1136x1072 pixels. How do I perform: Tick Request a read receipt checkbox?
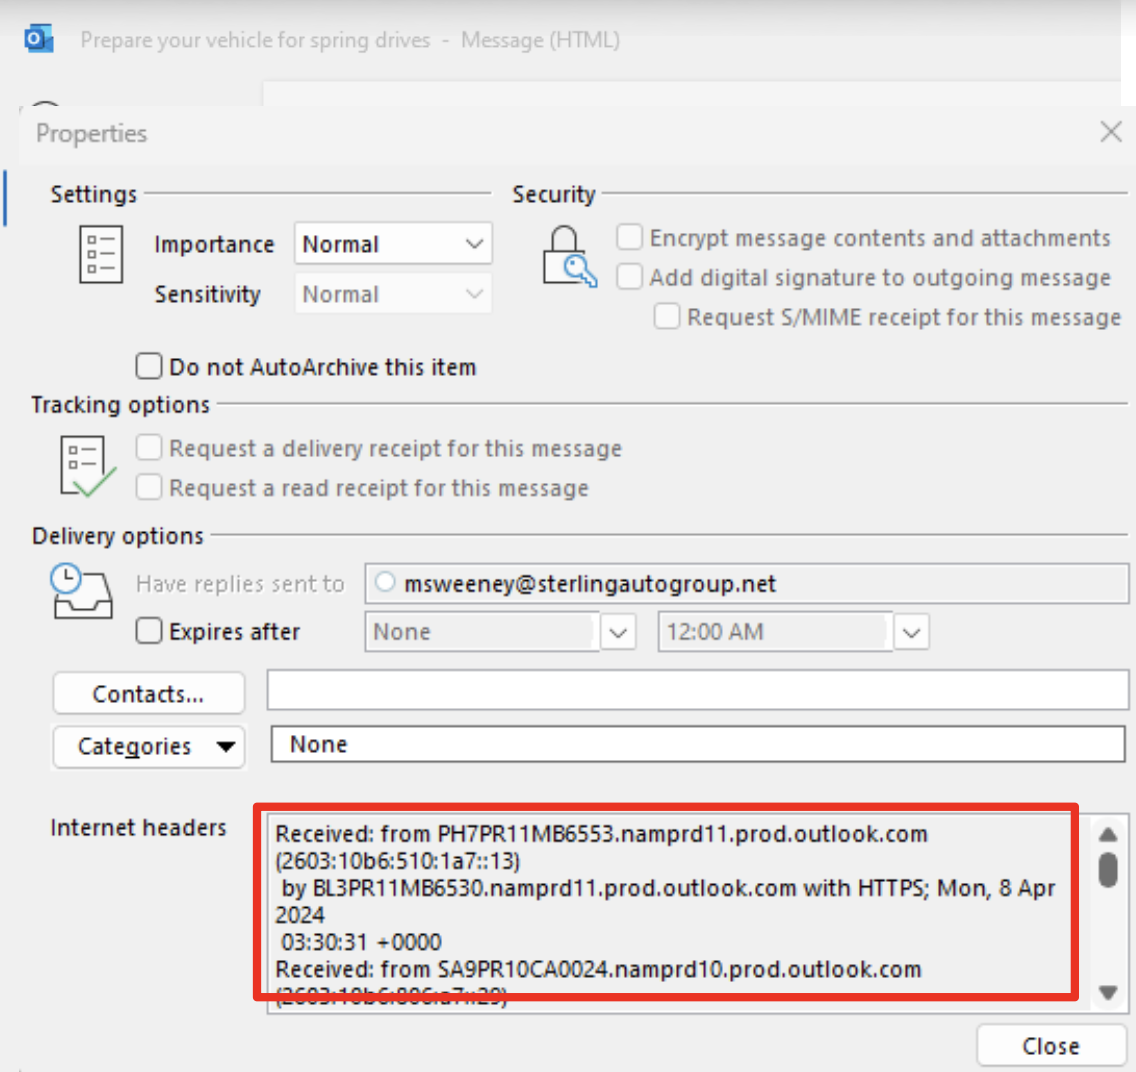pos(149,488)
